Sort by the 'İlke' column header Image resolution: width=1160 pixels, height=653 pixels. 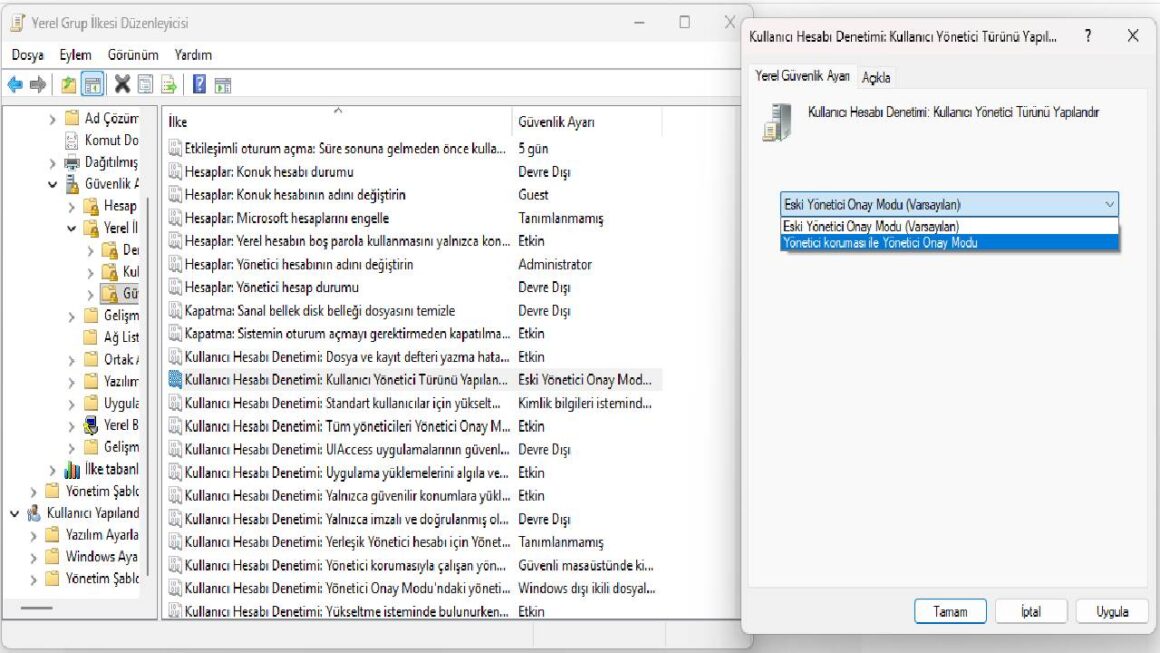point(337,121)
